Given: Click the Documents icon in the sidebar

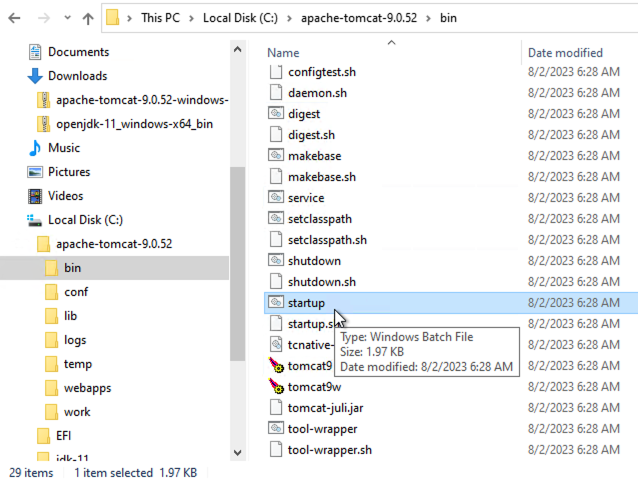Looking at the screenshot, I should point(35,52).
